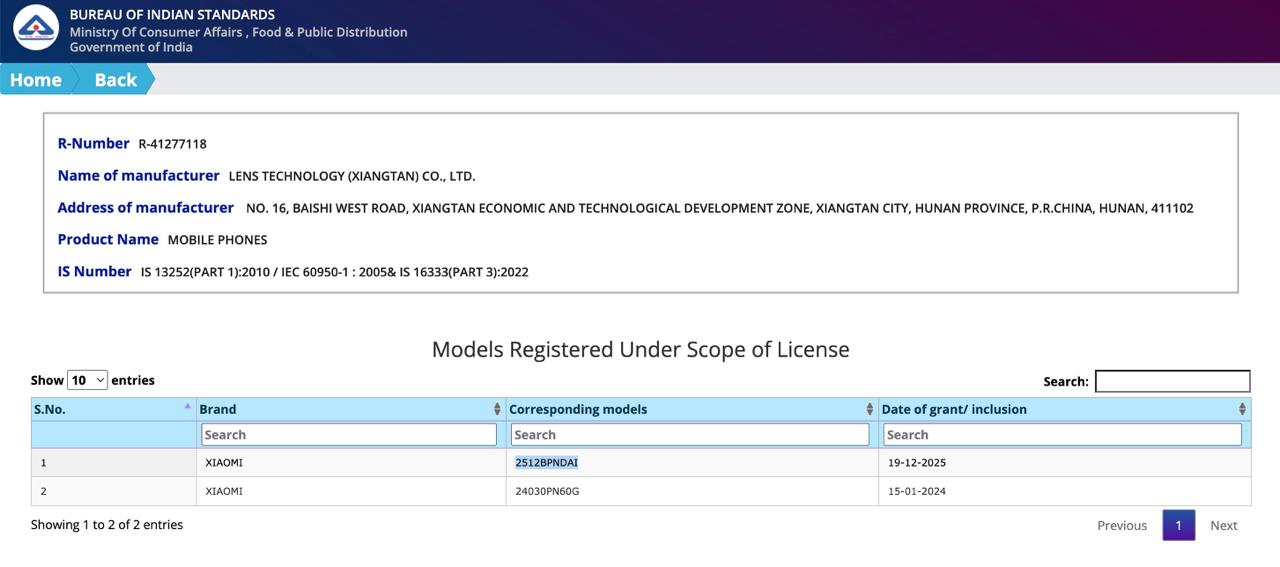
Task: Go to Home in breadcrumb
Action: point(36,80)
